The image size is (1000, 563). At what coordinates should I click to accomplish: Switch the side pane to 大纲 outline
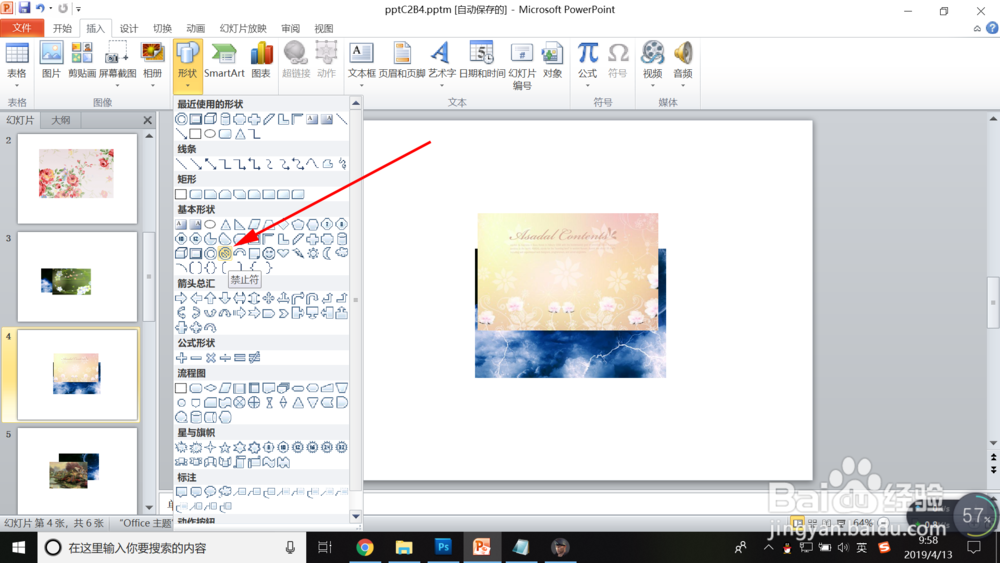click(61, 120)
